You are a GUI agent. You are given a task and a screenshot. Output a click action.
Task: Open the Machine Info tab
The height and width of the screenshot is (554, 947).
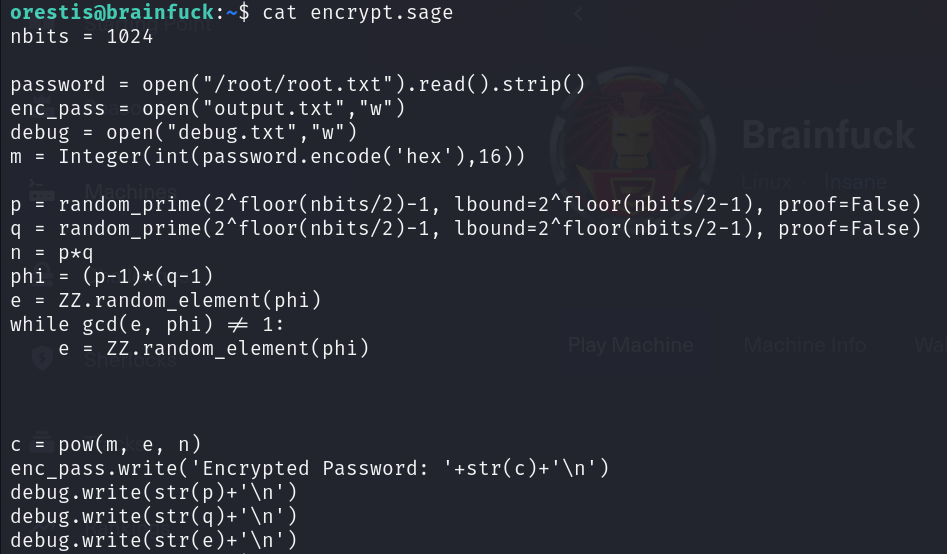pos(805,345)
